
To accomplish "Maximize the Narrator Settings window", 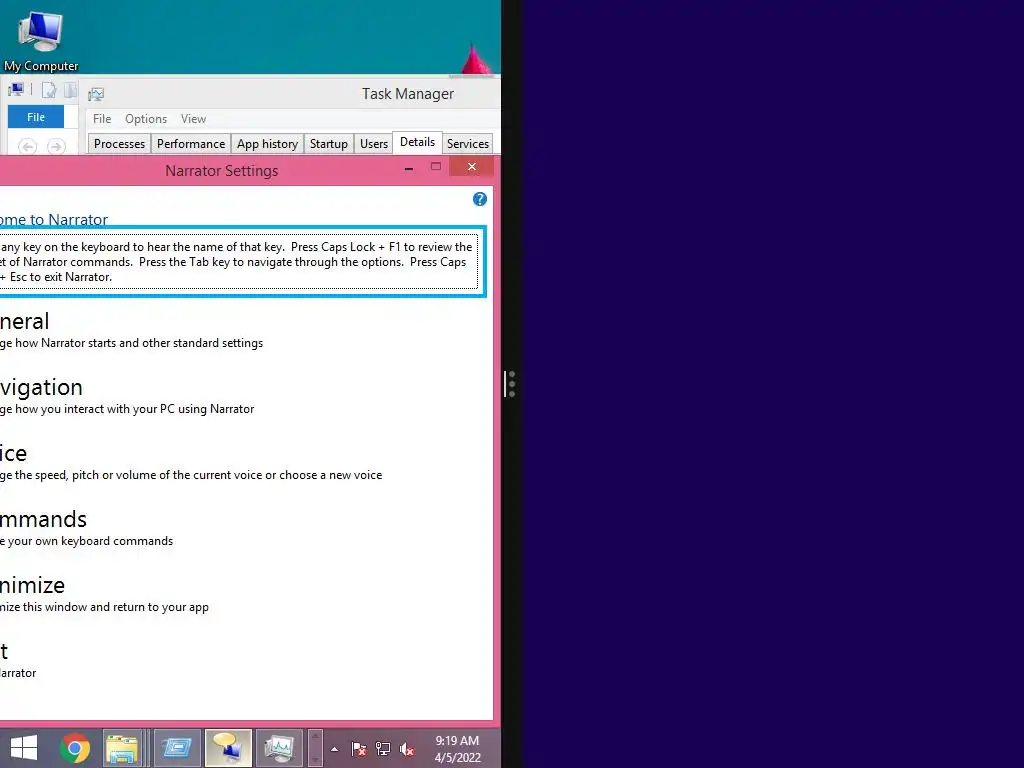I will pyautogui.click(x=436, y=167).
